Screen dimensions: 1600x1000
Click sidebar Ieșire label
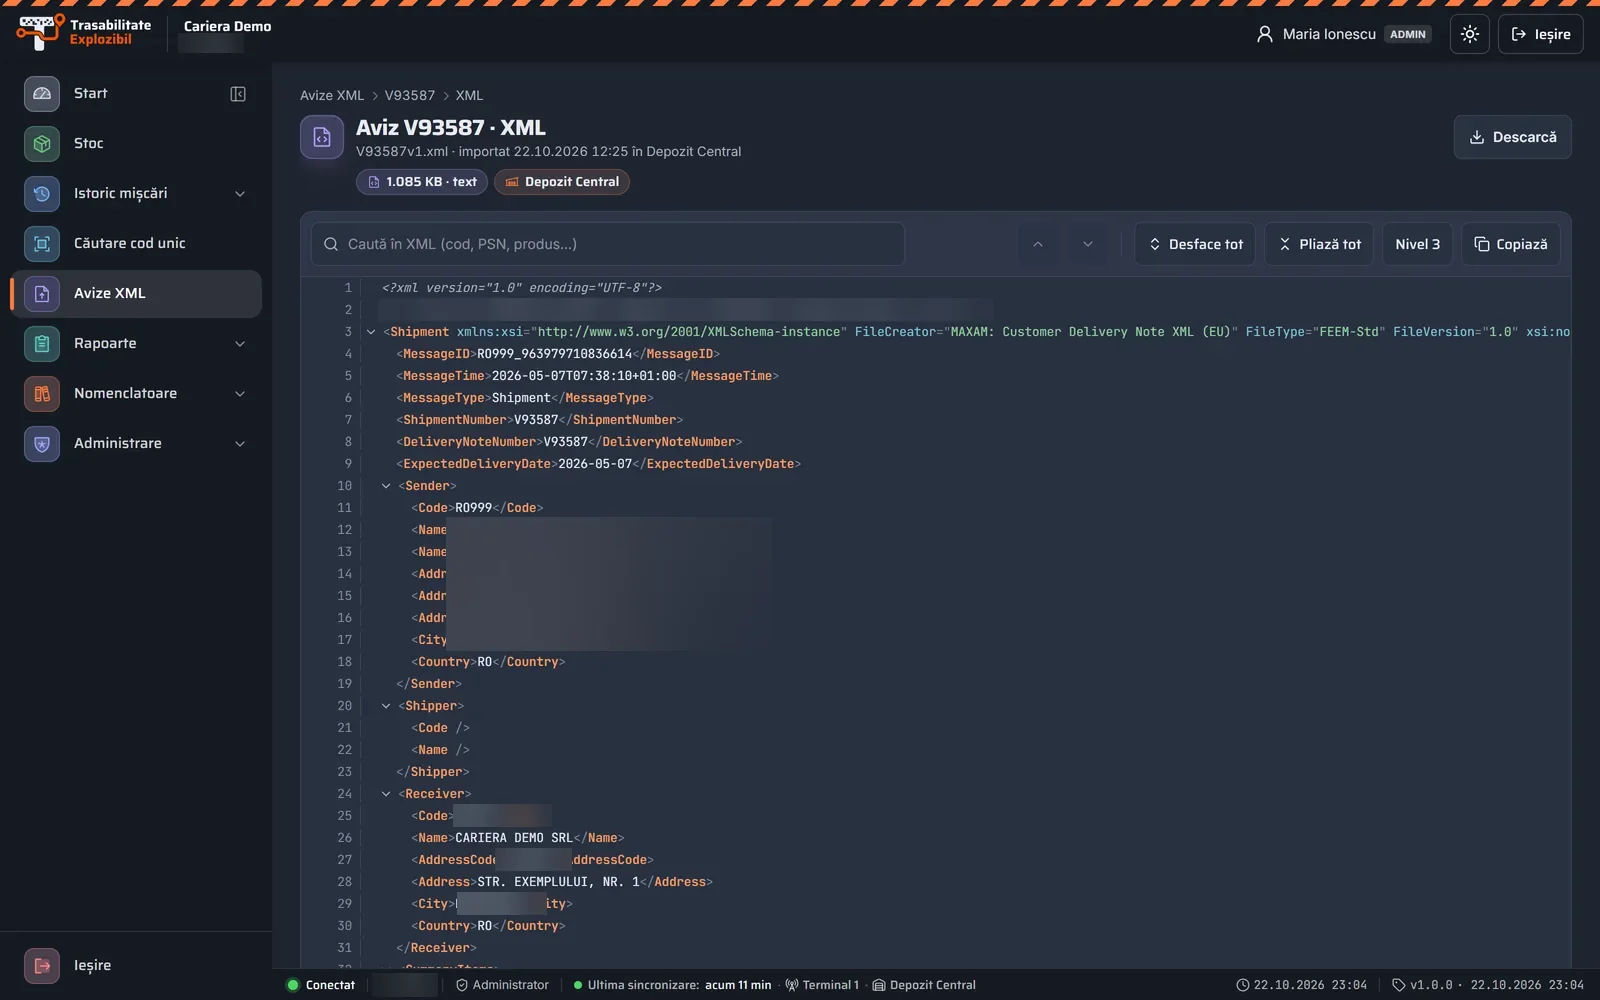92,966
